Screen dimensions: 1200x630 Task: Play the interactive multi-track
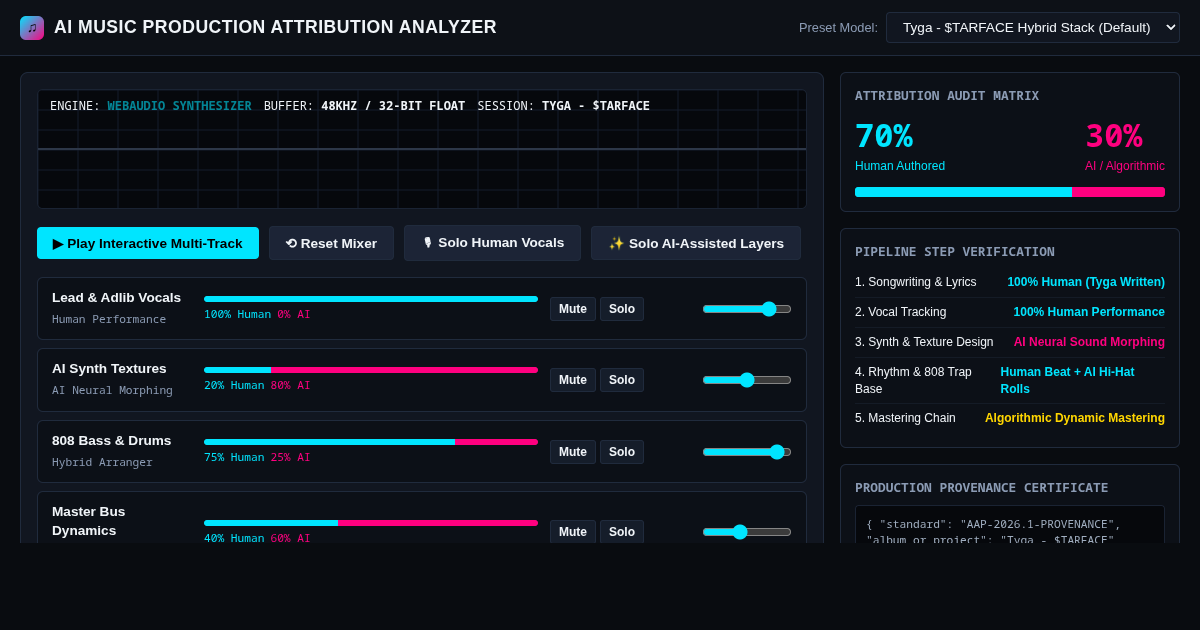coord(148,243)
